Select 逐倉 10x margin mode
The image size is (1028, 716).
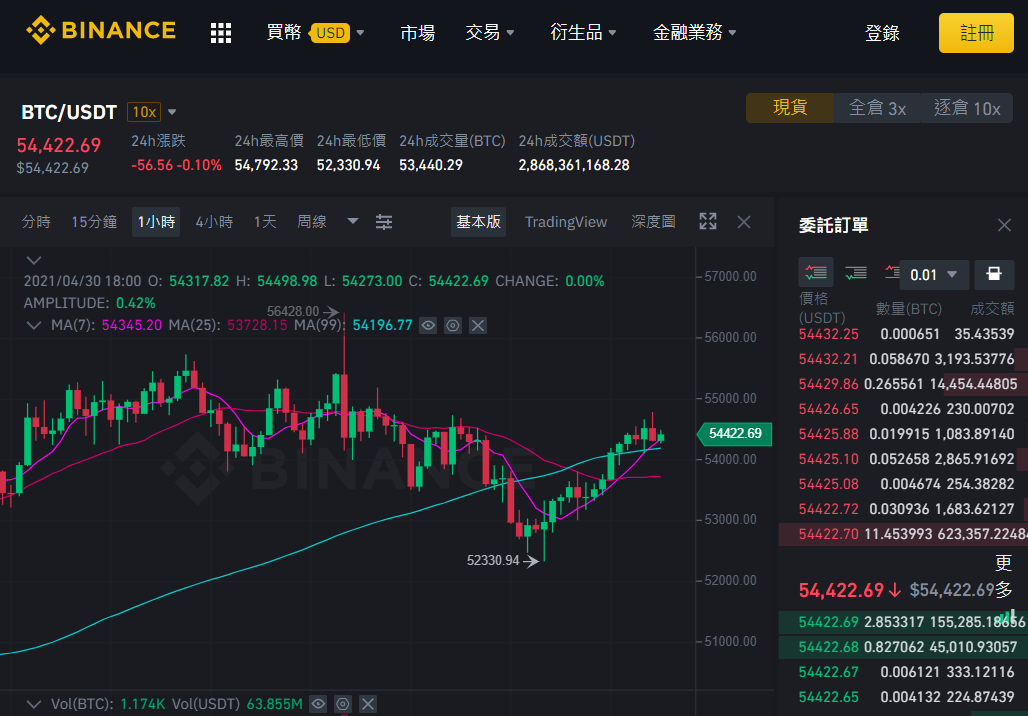coord(967,108)
